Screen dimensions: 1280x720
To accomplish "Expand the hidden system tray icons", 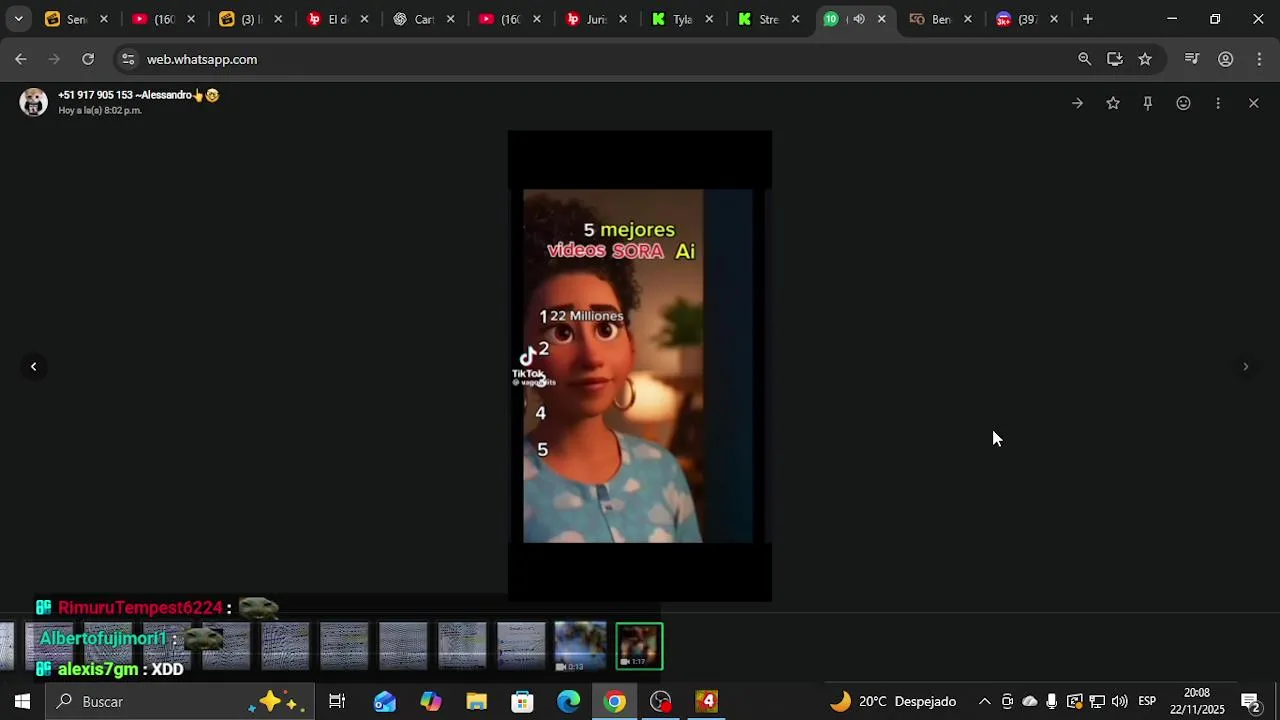I will (984, 702).
